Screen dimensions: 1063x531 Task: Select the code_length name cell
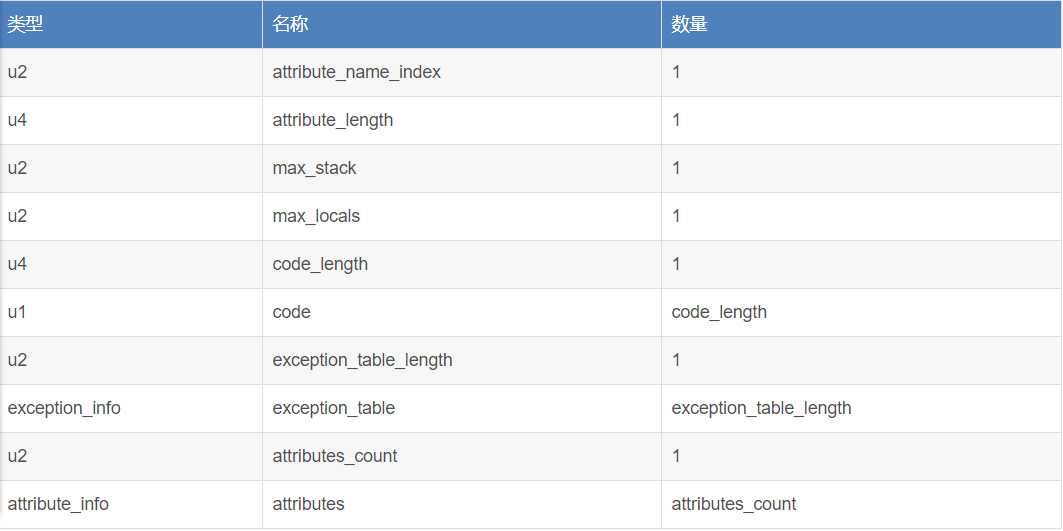tap(320, 264)
